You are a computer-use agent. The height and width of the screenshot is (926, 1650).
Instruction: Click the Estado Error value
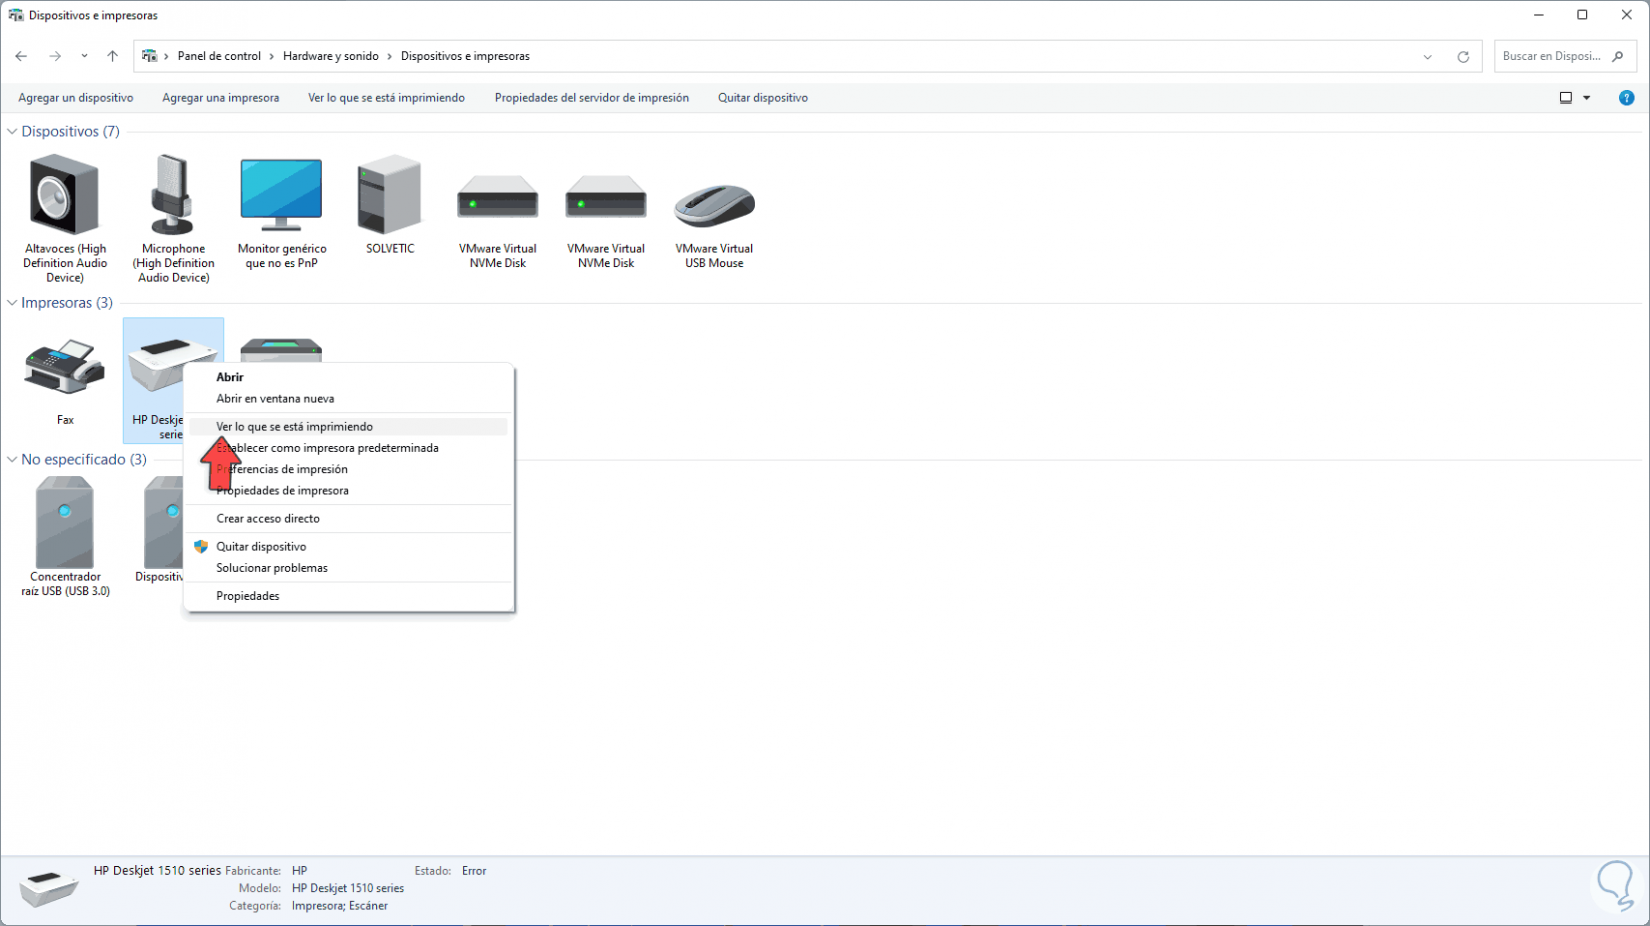pyautogui.click(x=474, y=871)
